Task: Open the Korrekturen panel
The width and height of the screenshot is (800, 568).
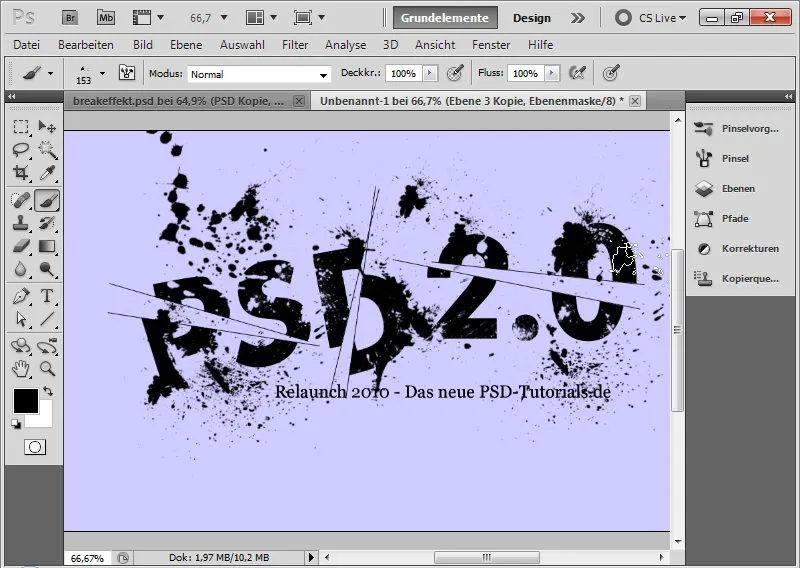Action: tap(737, 249)
